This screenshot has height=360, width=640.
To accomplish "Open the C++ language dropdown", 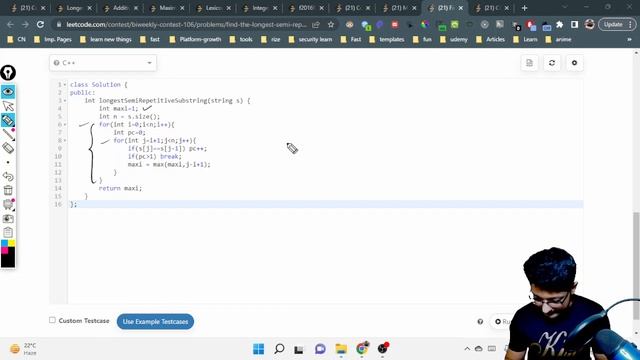I will click(103, 63).
